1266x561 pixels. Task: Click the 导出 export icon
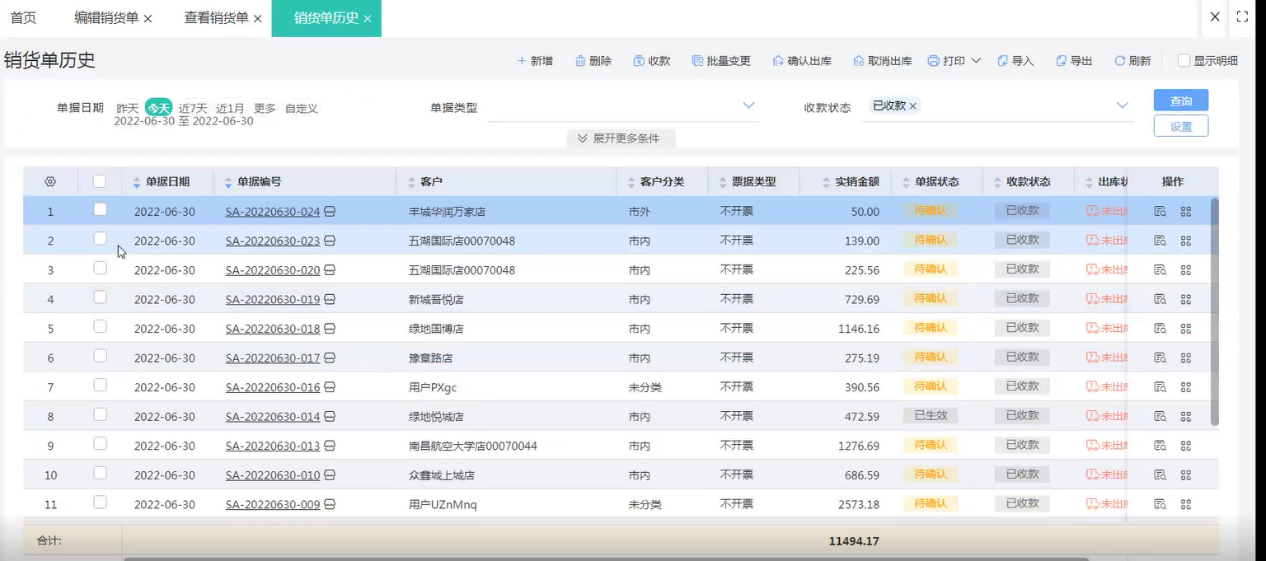click(x=1061, y=61)
